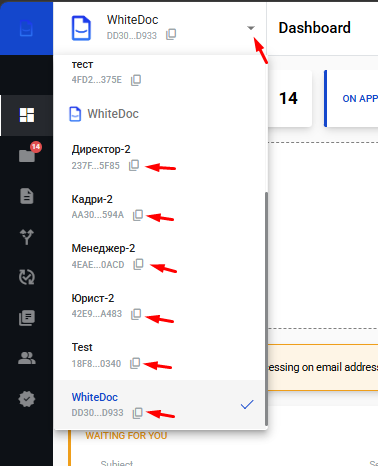378x466 pixels.
Task: Copy the 42E9...A483 address of Юрист-2
Action: point(136,314)
